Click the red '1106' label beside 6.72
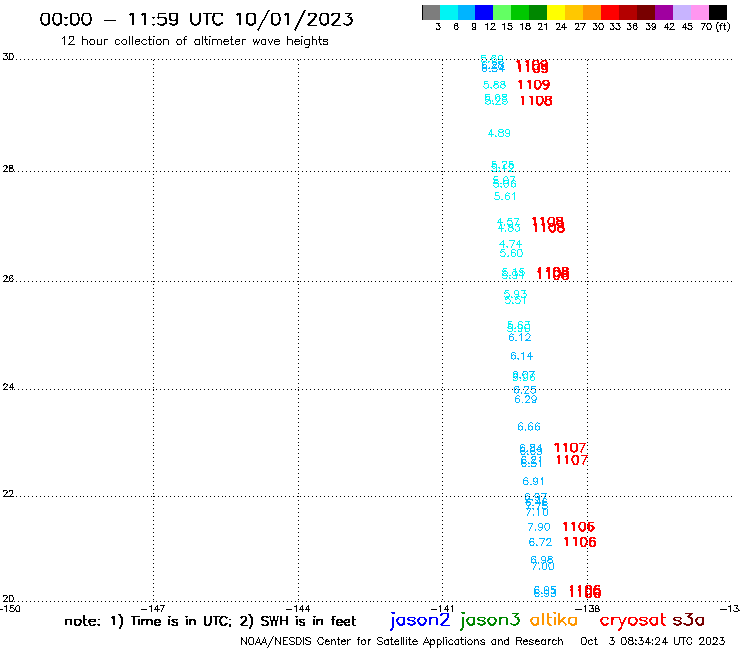 pyautogui.click(x=580, y=541)
